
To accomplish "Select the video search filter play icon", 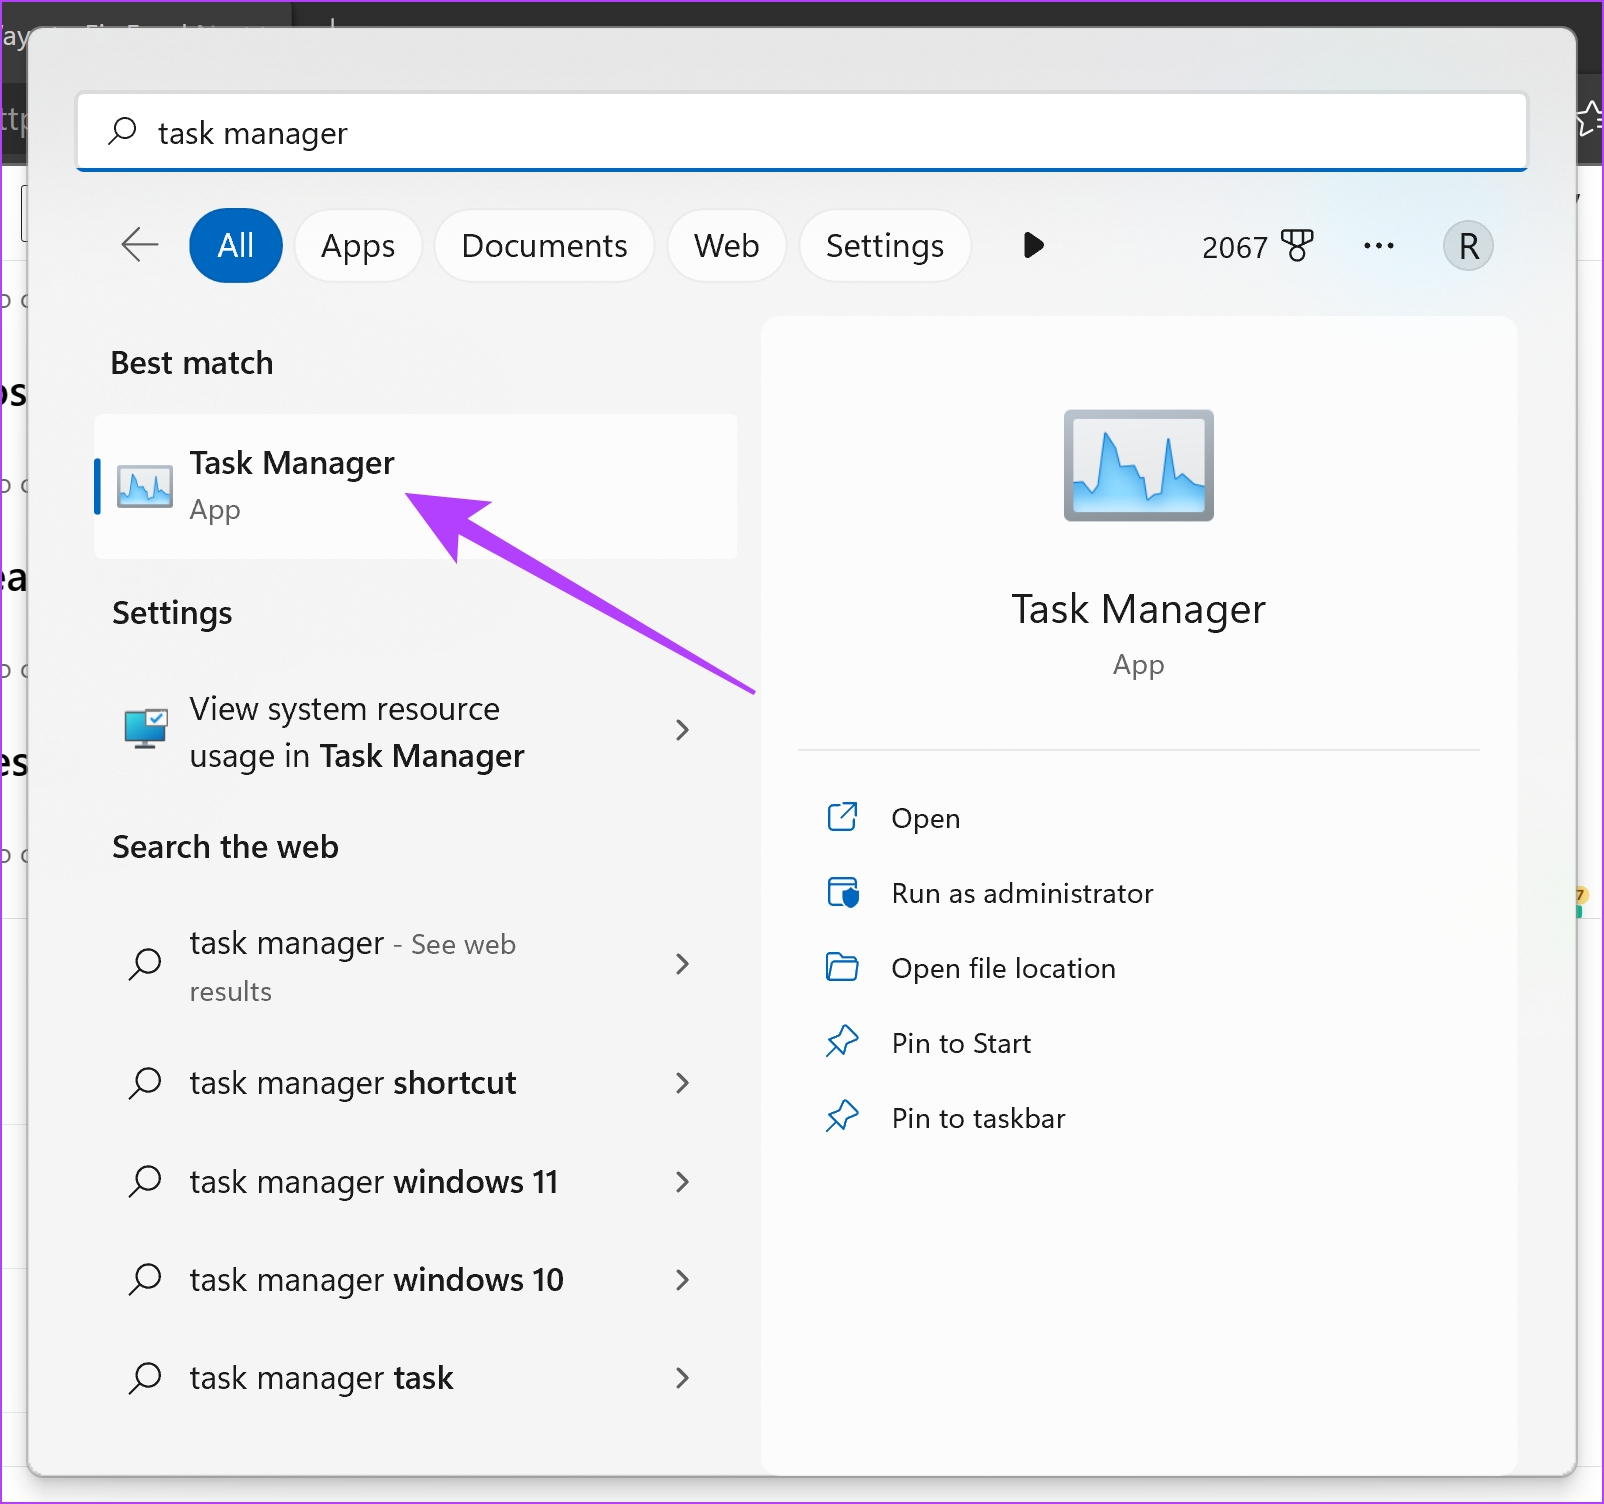I will pyautogui.click(x=1033, y=245).
